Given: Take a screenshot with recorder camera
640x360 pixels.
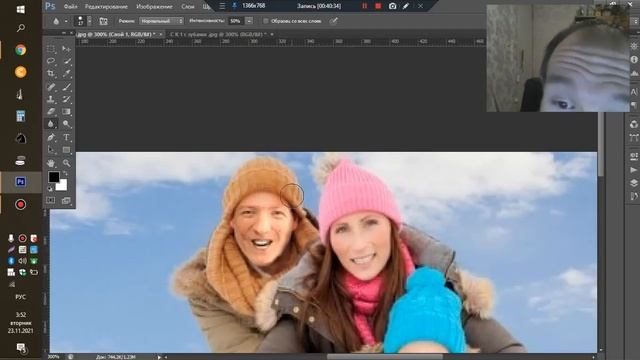Looking at the screenshot, I should 392,6.
